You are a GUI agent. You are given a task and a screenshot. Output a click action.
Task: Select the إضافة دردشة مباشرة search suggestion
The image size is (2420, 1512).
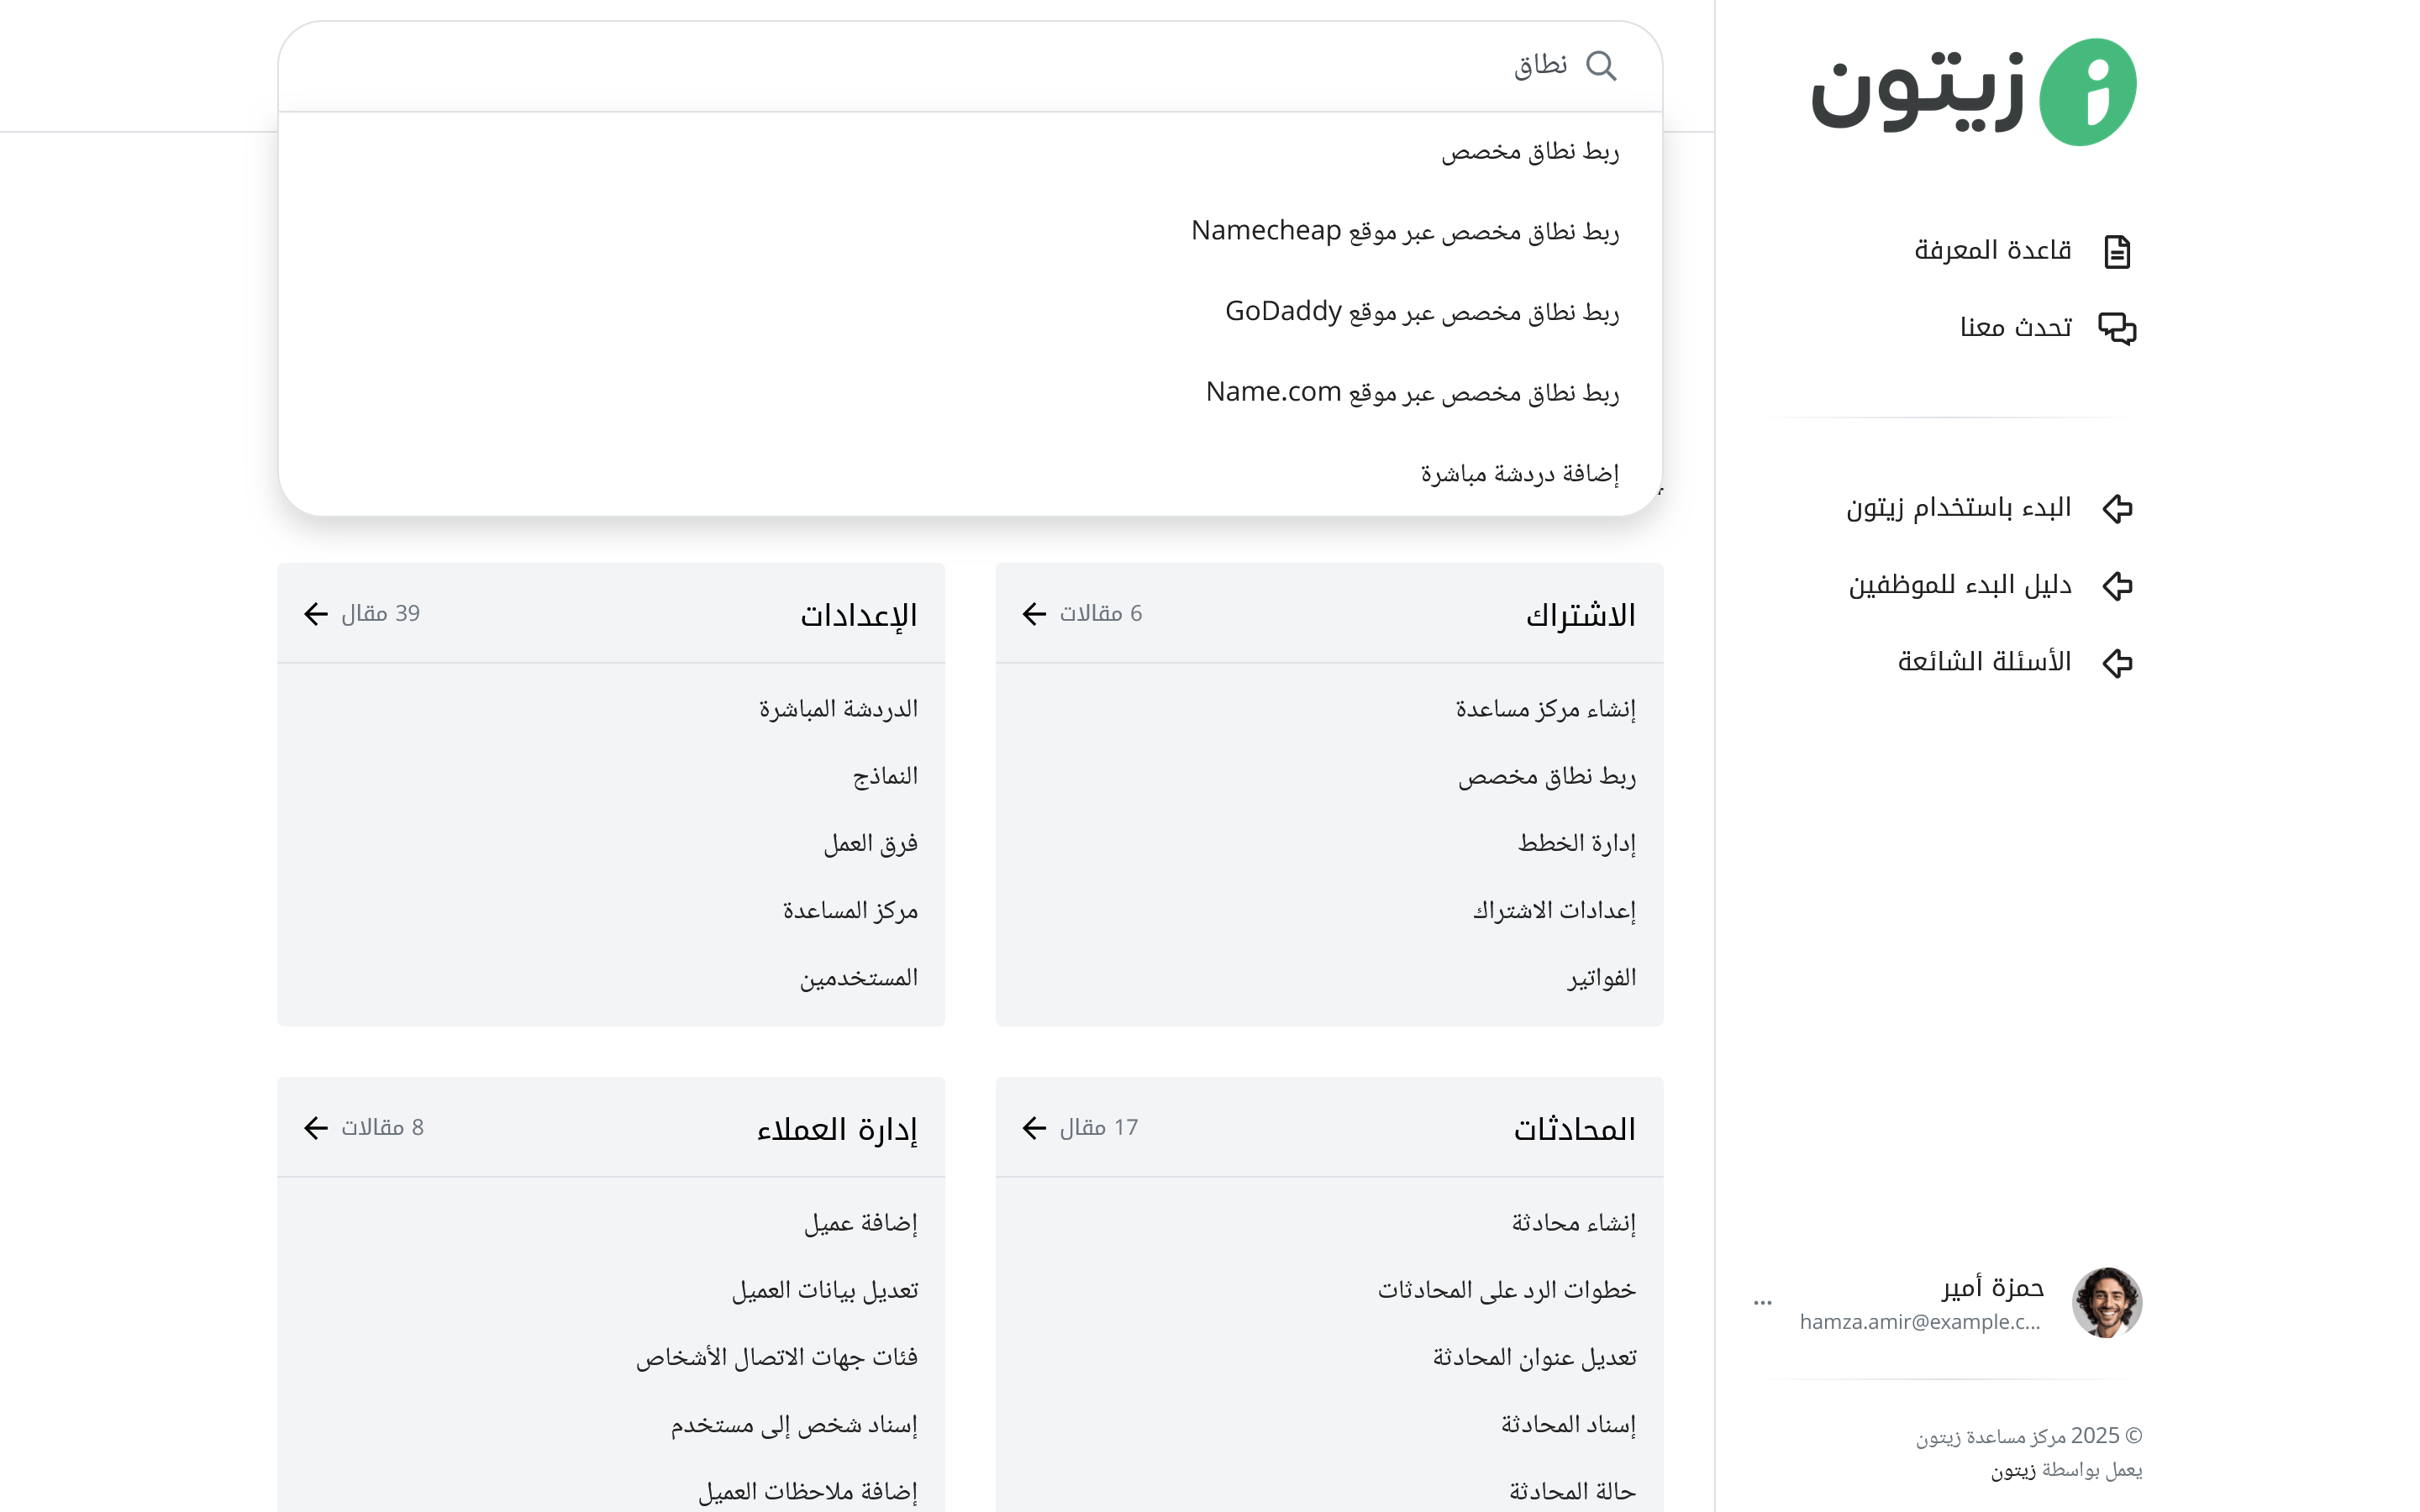click(1519, 473)
